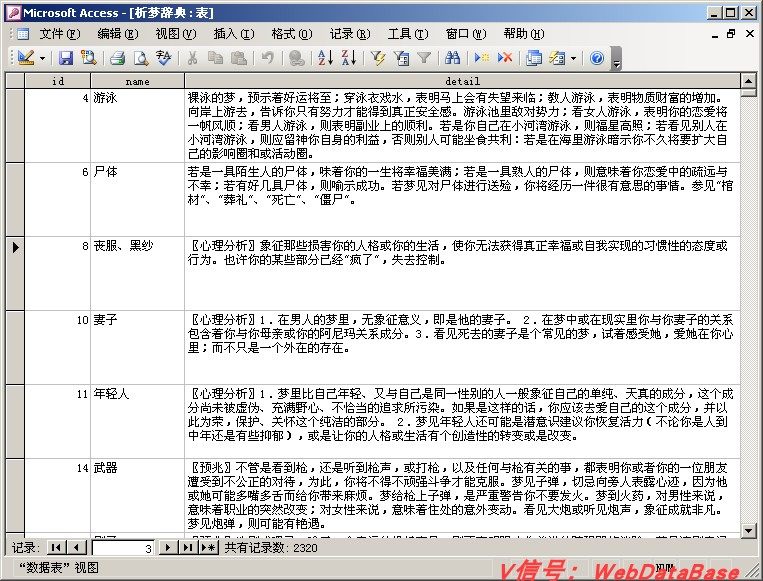Viewport: 763px width, 581px height.
Task: Click the name cell '年轻人'
Action: (x=137, y=421)
